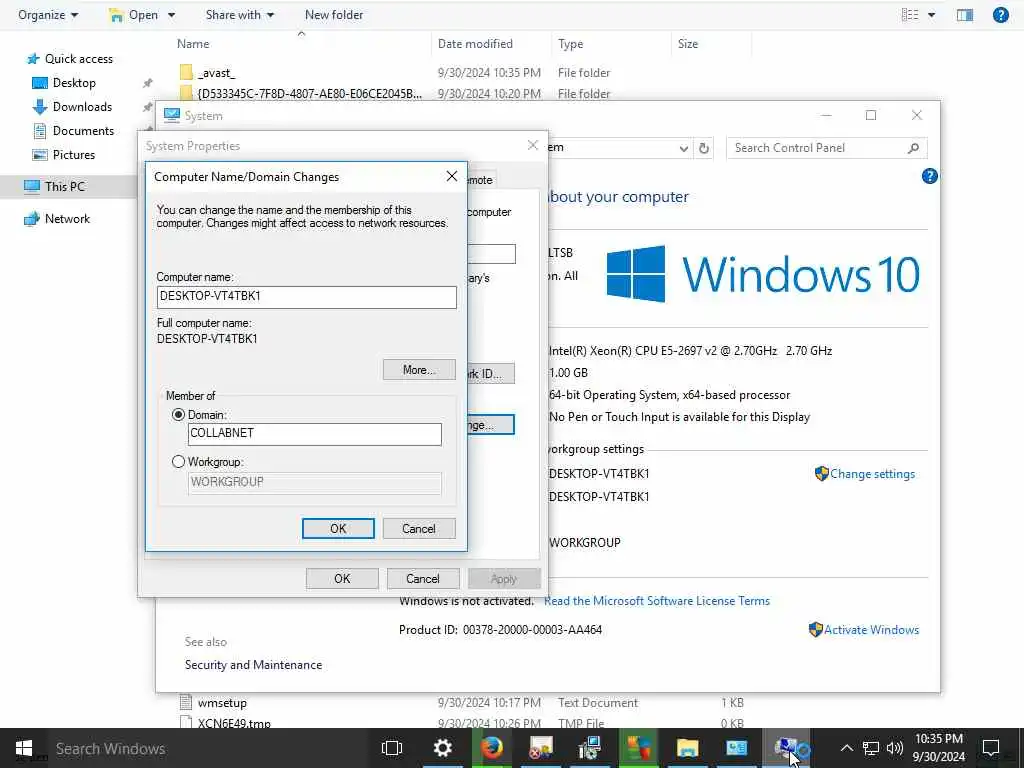Image resolution: width=1024 pixels, height=768 pixels.
Task: Confirm domain changes with inner OK button
Action: click(x=338, y=528)
